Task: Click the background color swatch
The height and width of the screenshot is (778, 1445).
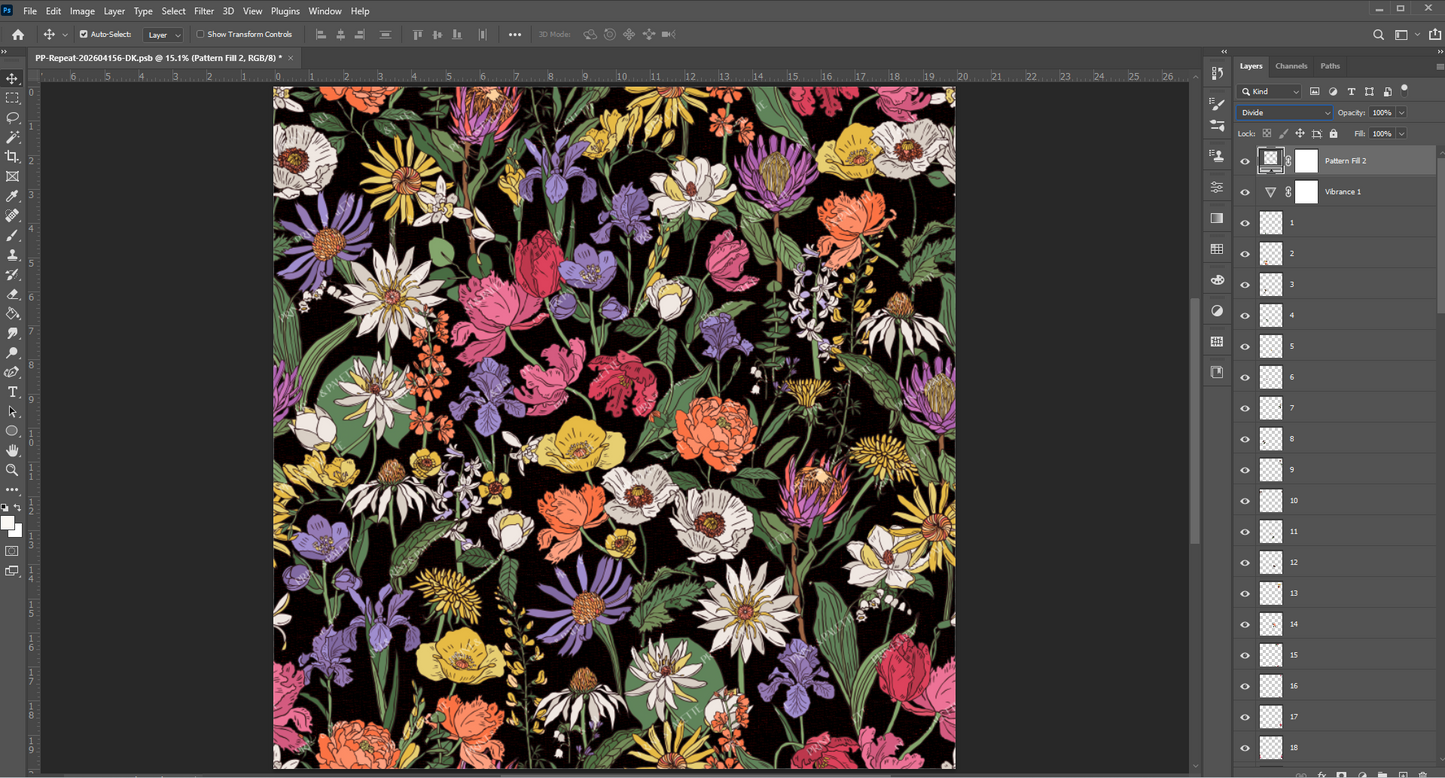Action: pyautogui.click(x=17, y=531)
